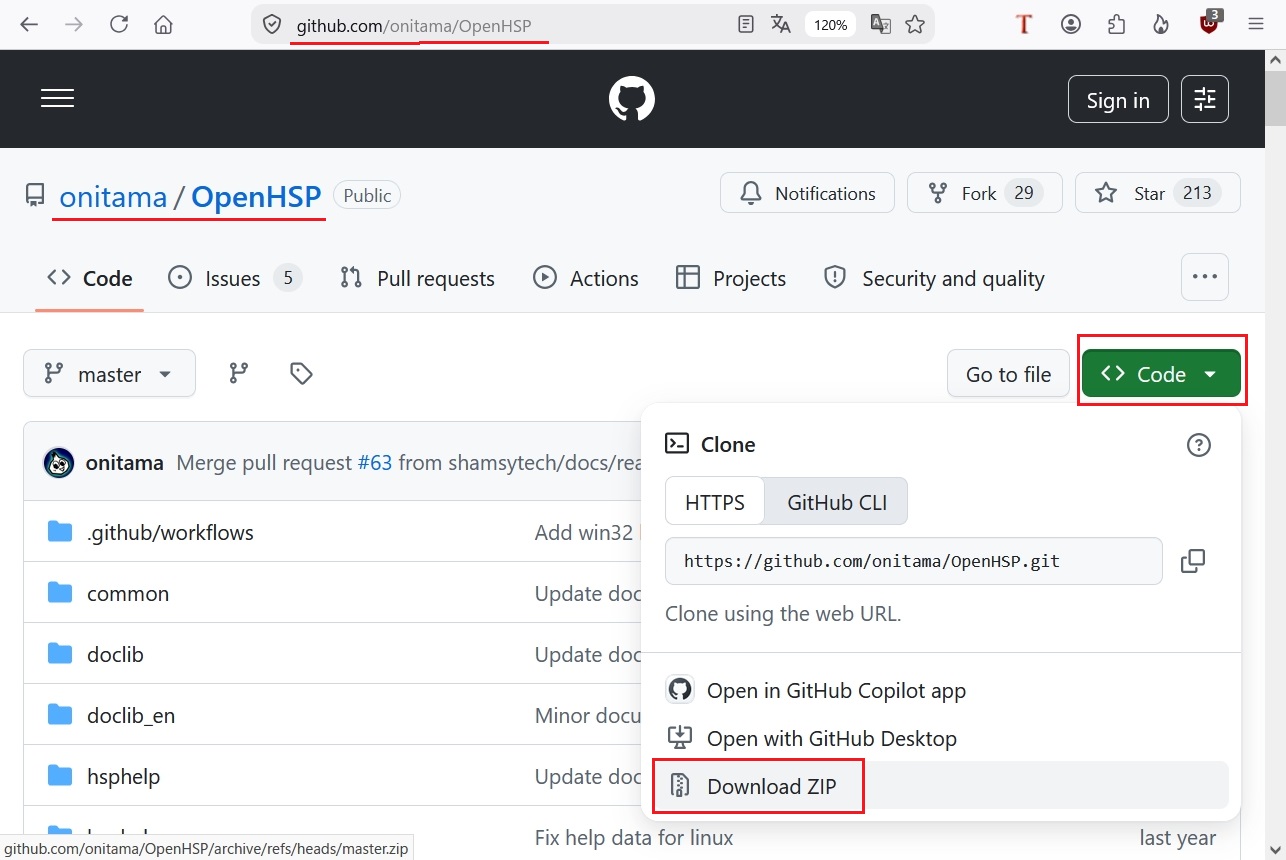View branches using the branch icon
1286x860 pixels.
click(x=238, y=374)
